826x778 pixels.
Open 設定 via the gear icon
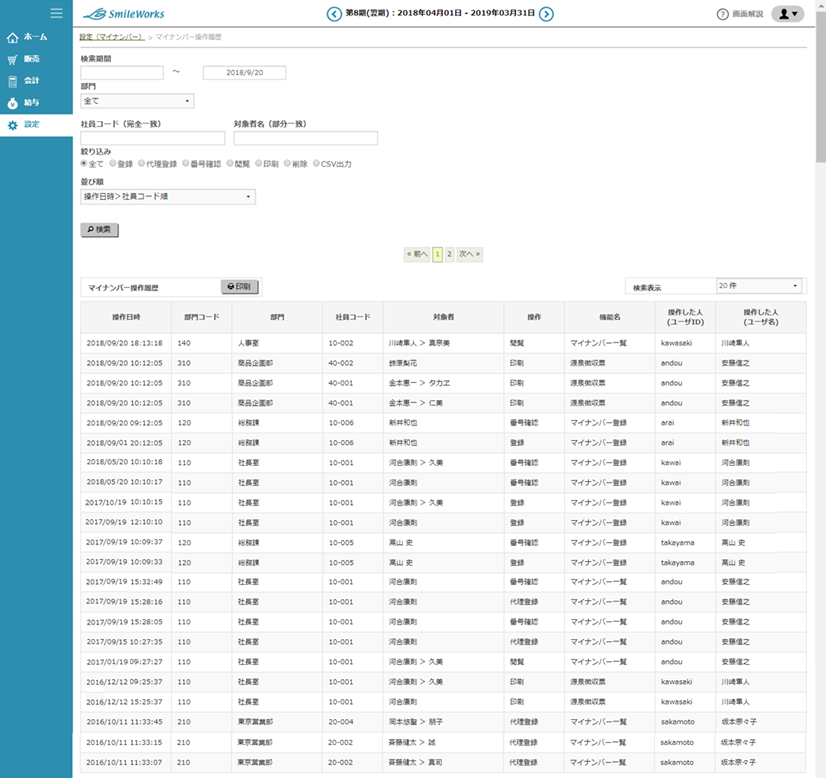tap(13, 125)
